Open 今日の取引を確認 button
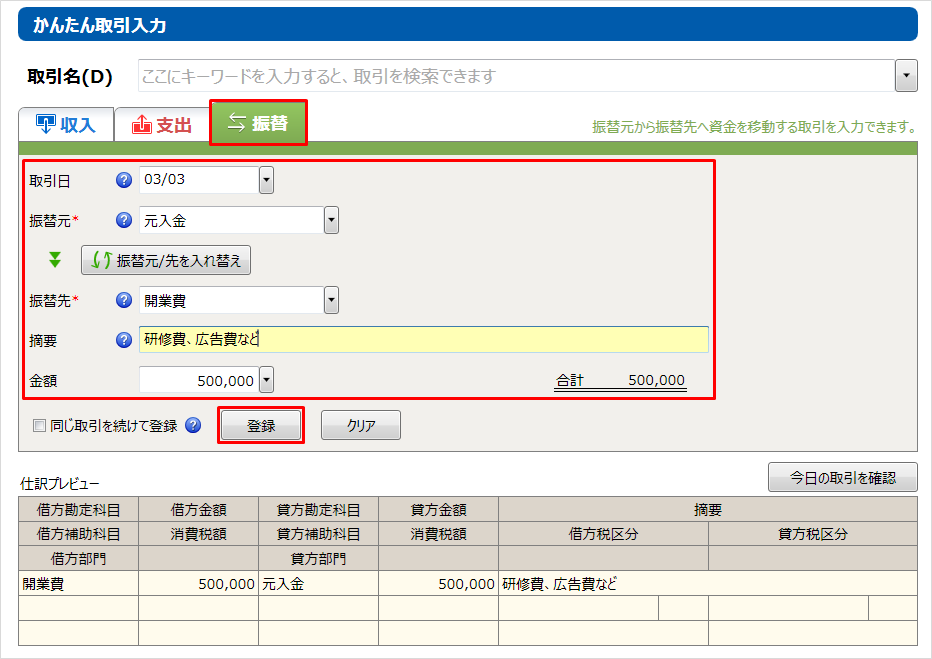Viewport: 932px width, 659px height. [x=842, y=477]
